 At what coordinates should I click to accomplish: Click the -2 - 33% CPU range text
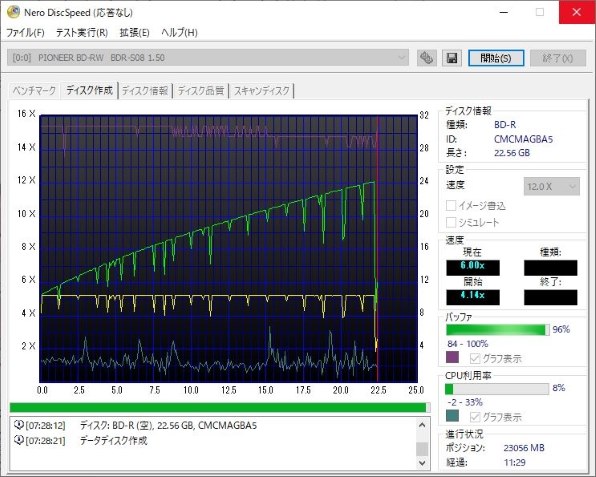465,402
